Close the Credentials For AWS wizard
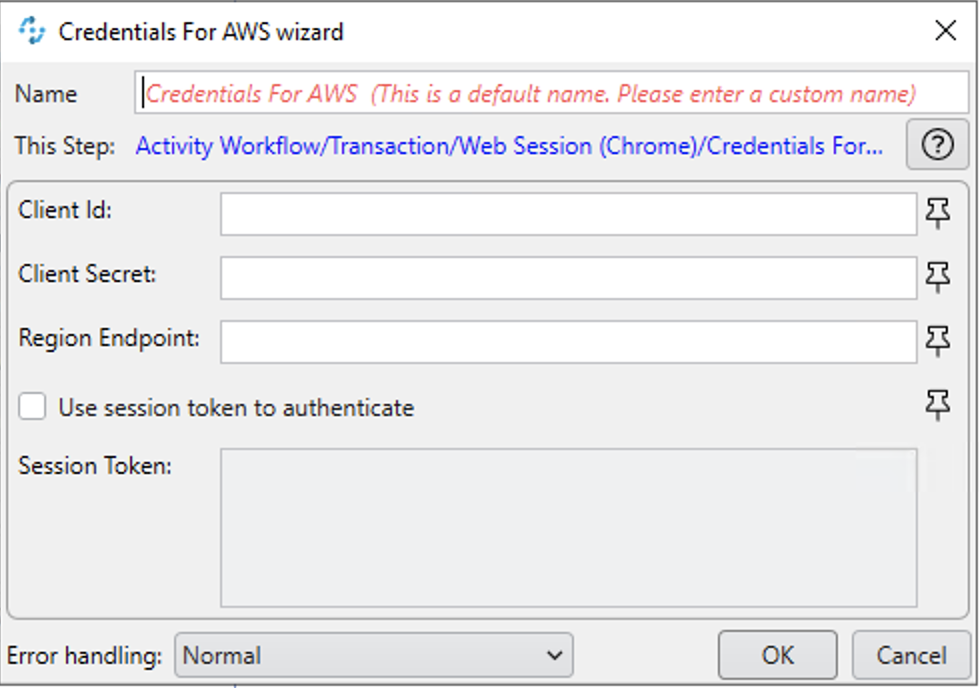Image resolution: width=980 pixels, height=688 pixels. (x=945, y=31)
